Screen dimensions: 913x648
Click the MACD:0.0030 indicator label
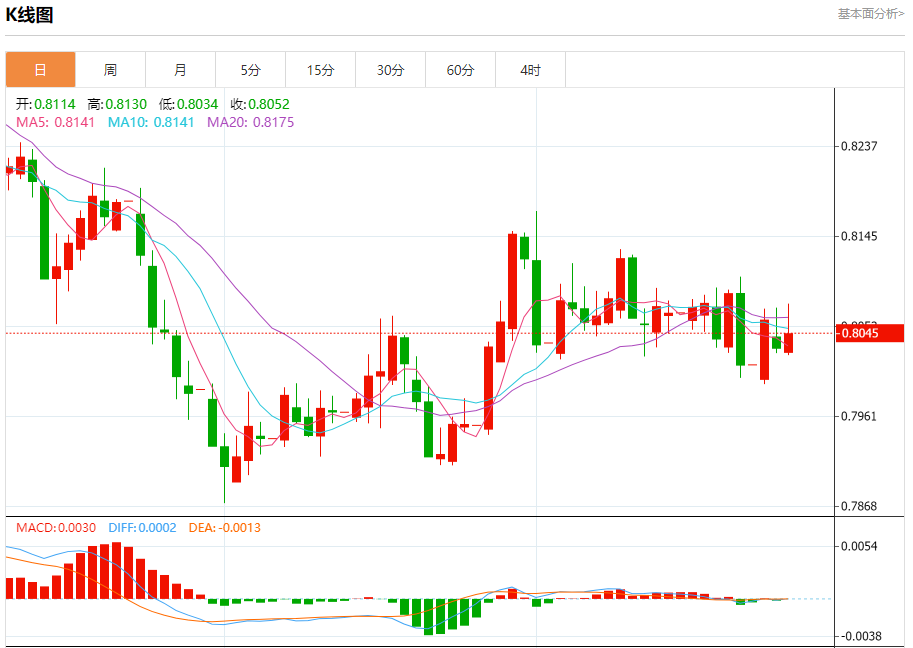click(x=56, y=527)
